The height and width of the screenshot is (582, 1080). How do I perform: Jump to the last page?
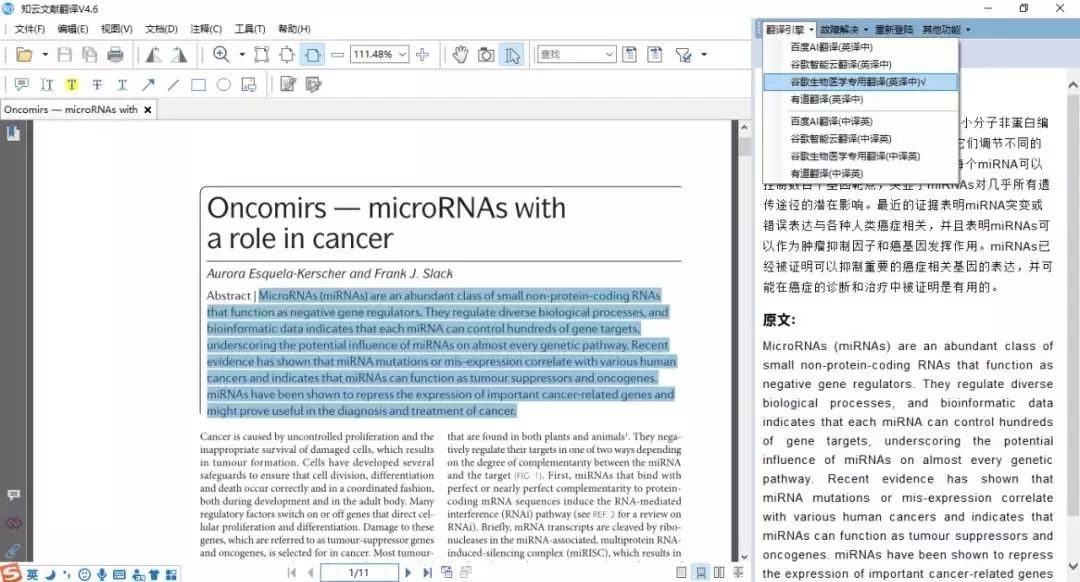(427, 572)
